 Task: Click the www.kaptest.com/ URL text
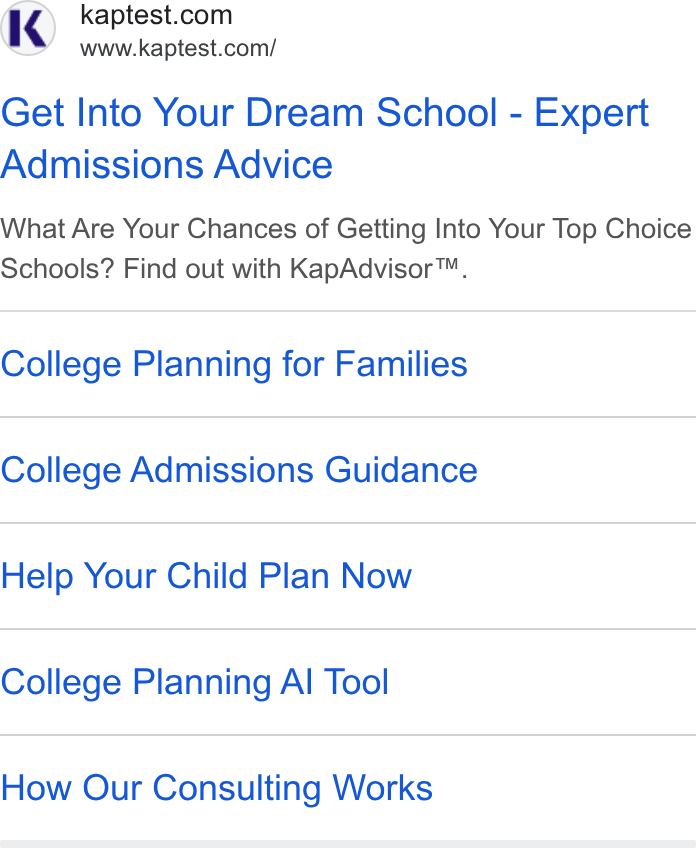click(x=178, y=48)
